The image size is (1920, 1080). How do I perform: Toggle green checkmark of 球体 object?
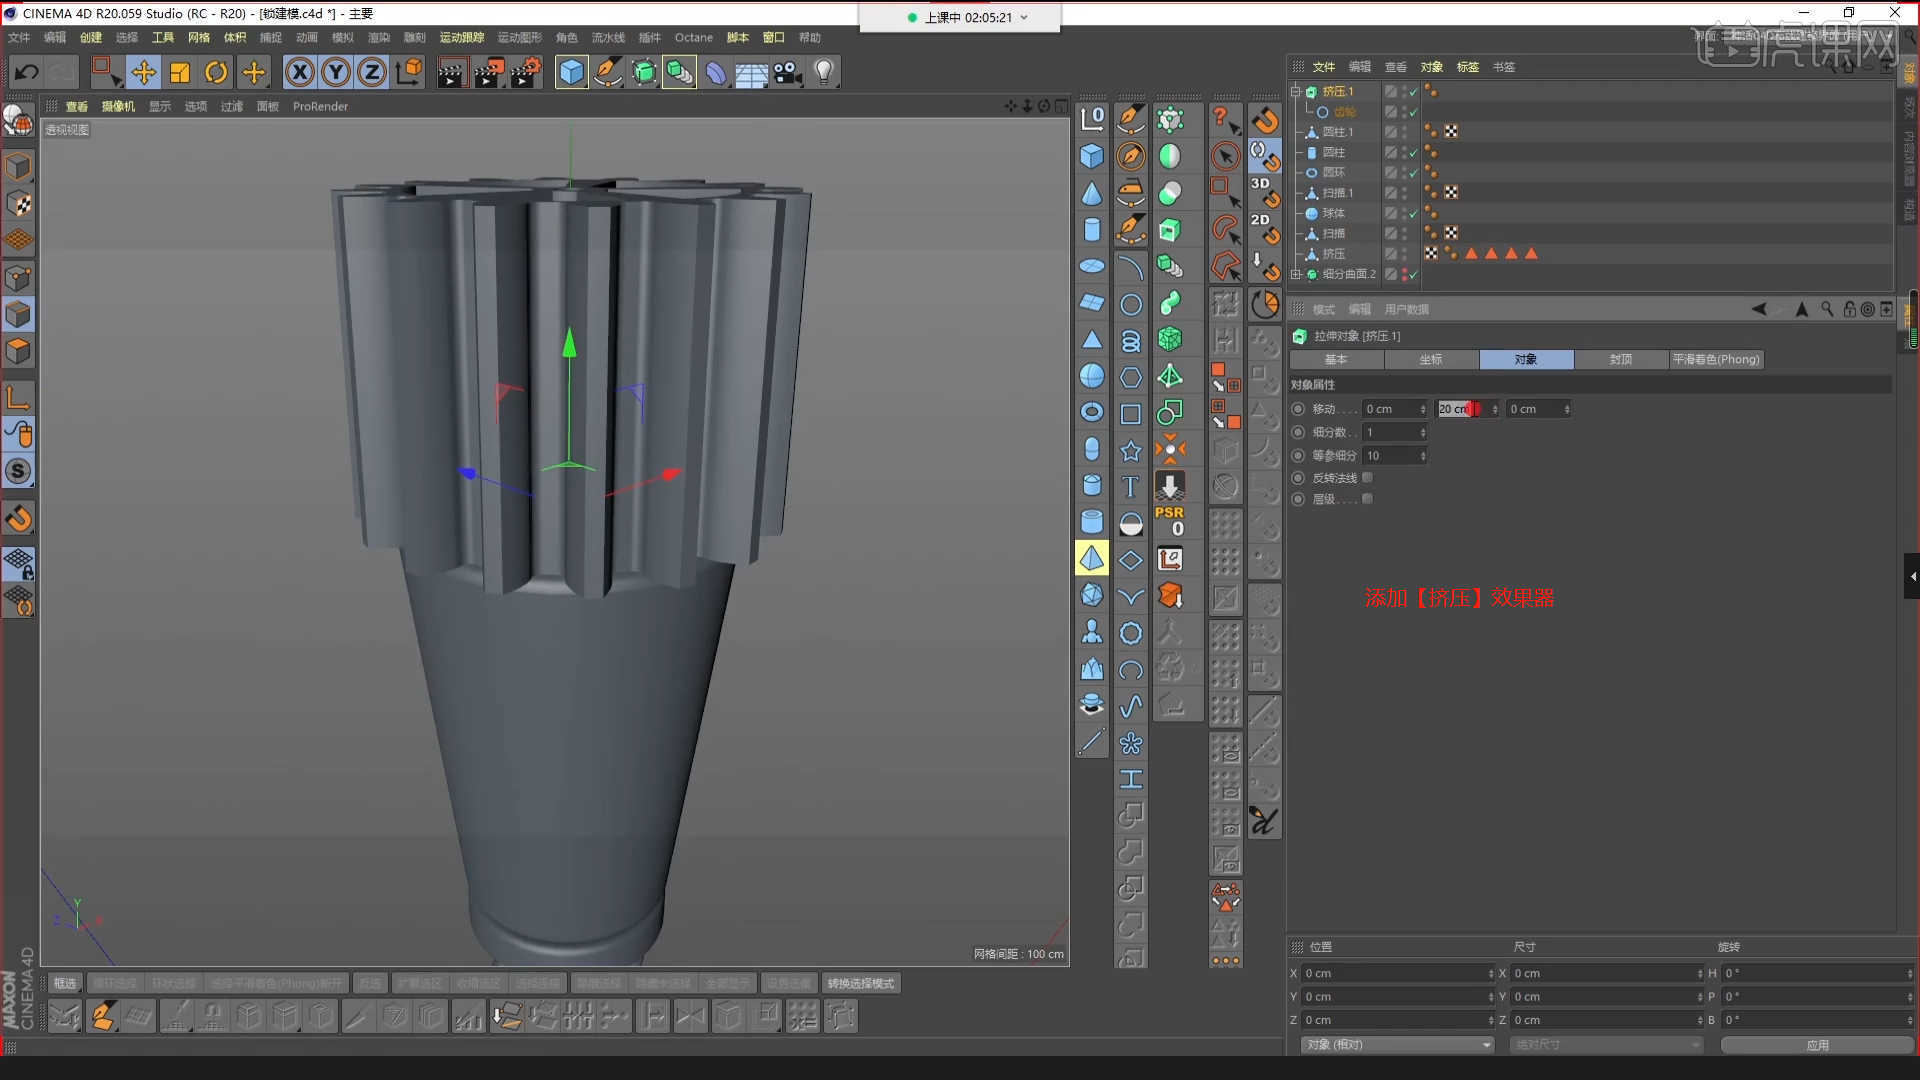pos(1413,214)
